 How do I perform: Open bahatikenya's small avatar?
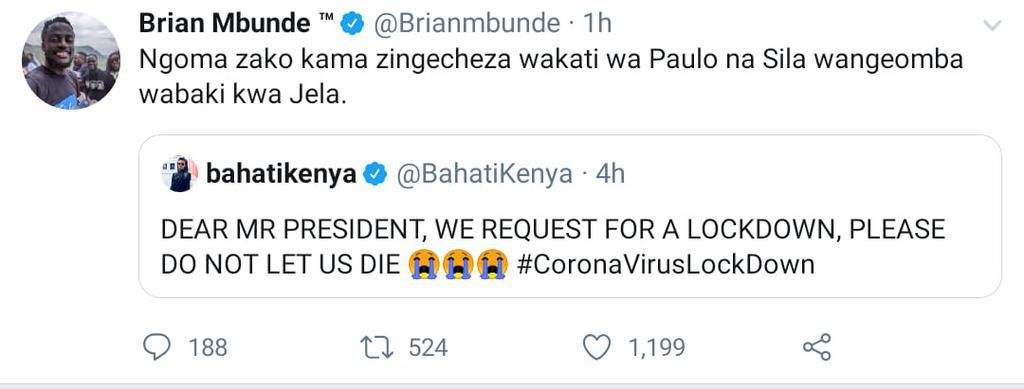[x=180, y=174]
